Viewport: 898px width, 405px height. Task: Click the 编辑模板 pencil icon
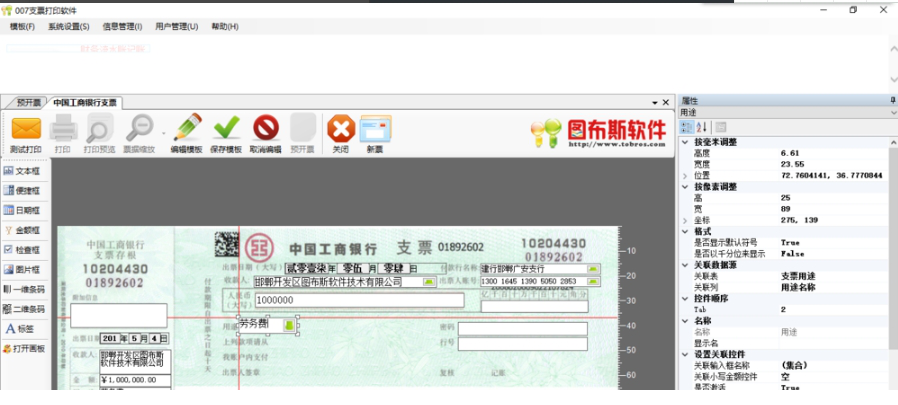187,127
